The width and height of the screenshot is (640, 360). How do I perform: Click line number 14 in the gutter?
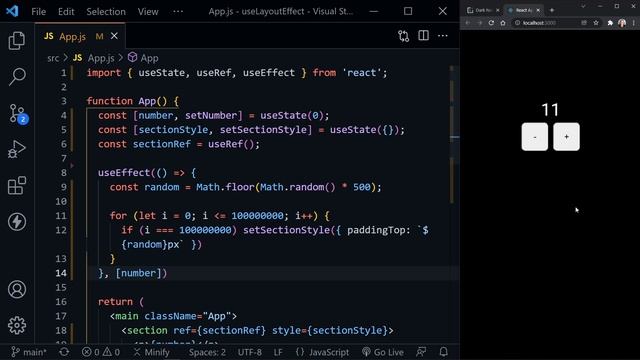click(61, 273)
